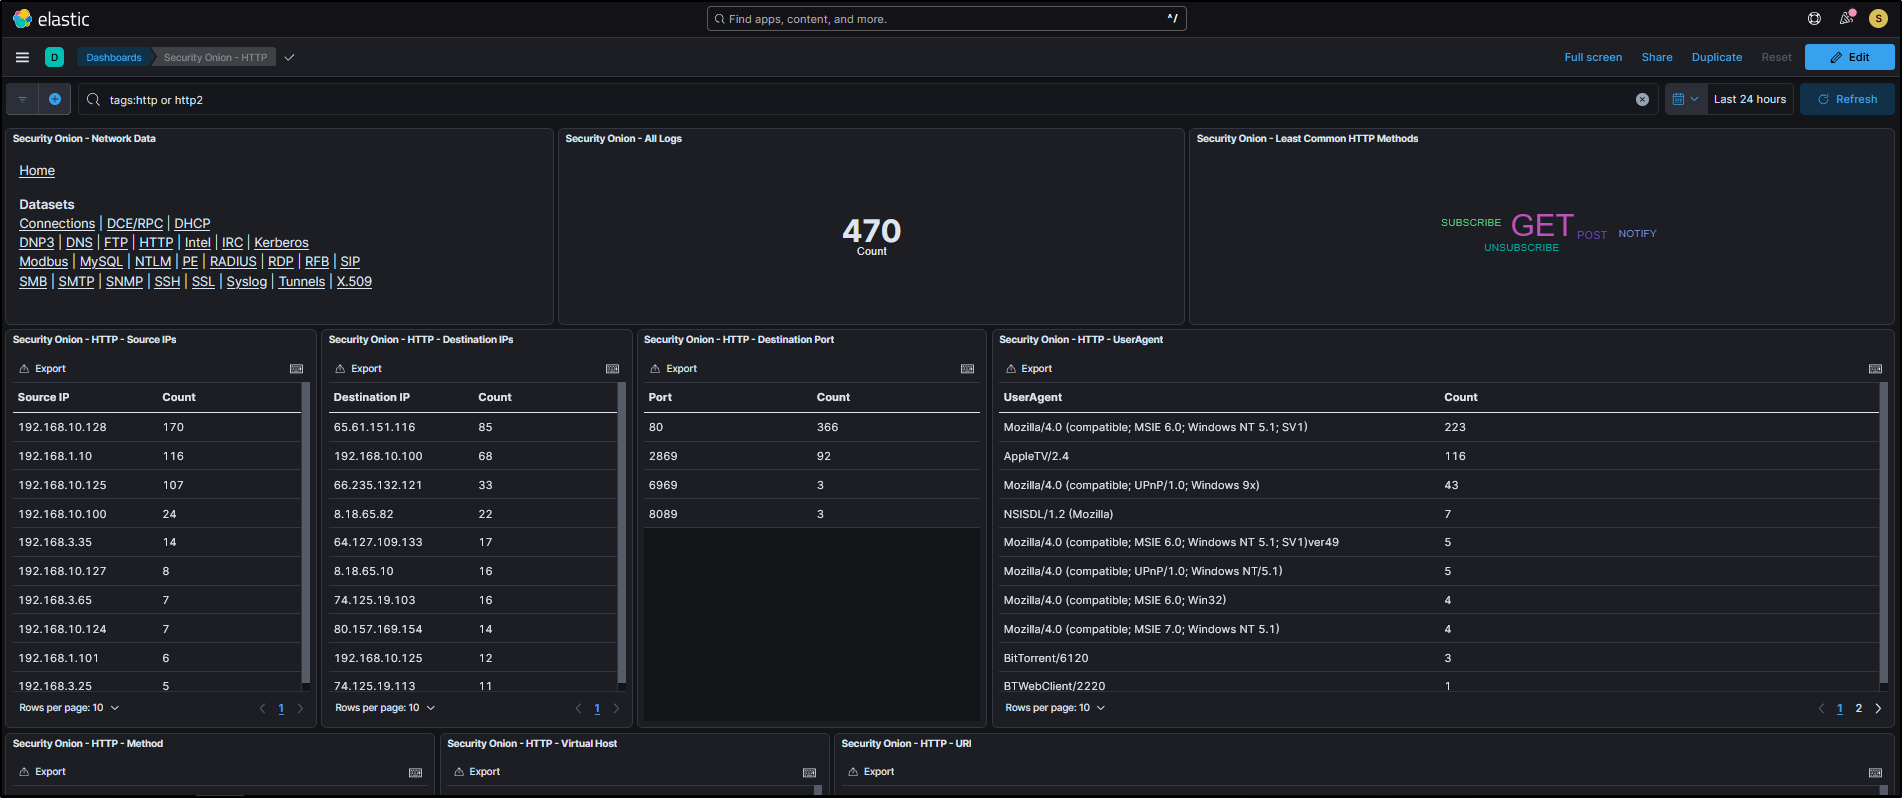Click the Elastic logo
Image resolution: width=1902 pixels, height=798 pixels.
pos(51,19)
